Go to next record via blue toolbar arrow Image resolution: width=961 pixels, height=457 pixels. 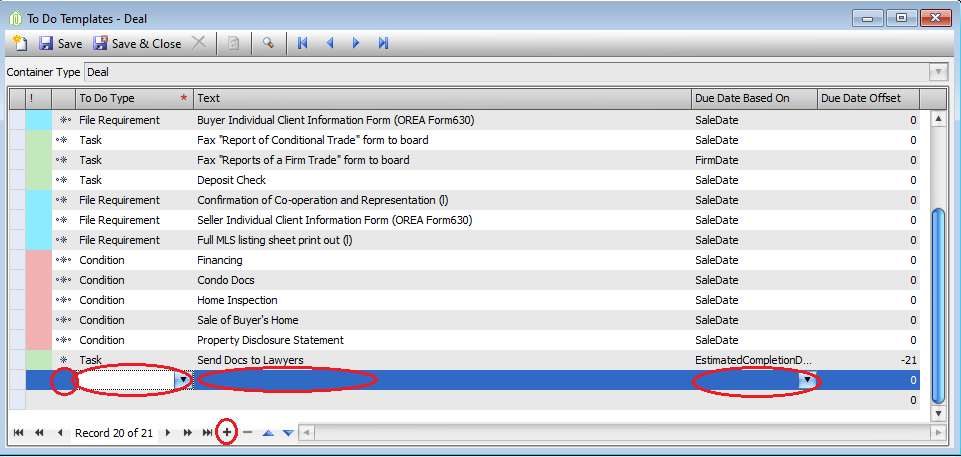coord(356,43)
